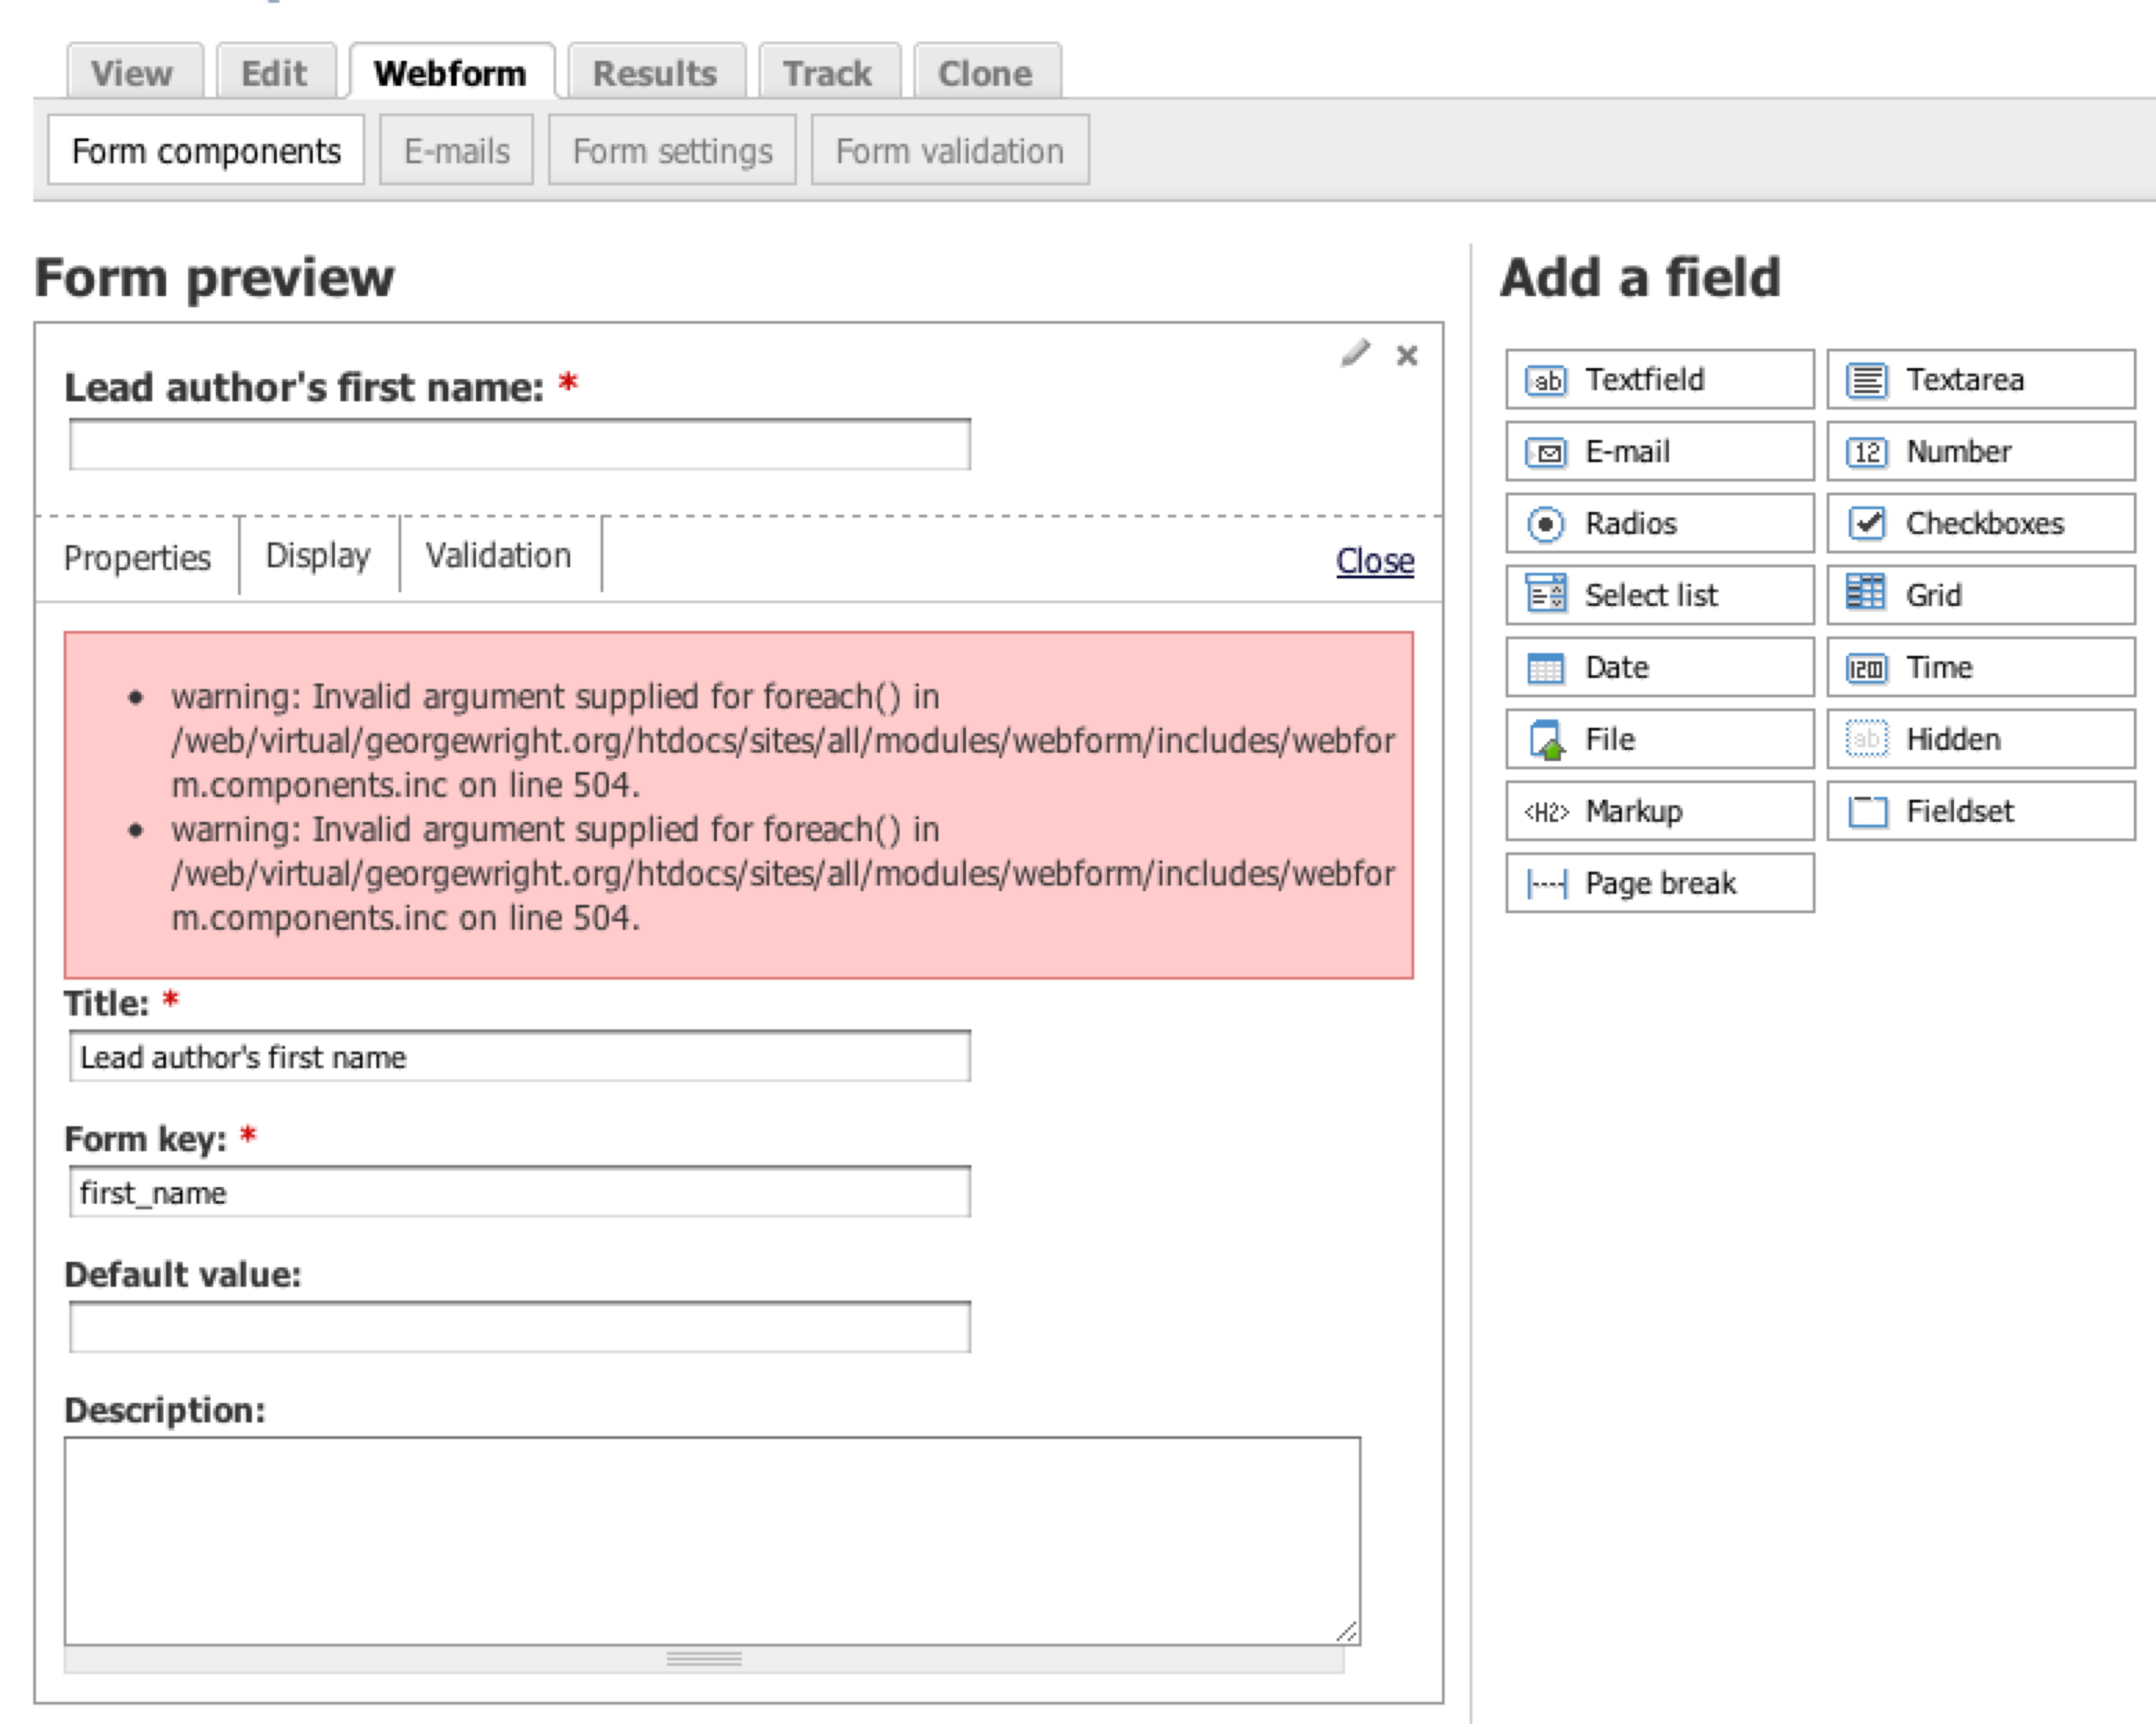Remove the field with the X icon
This screenshot has width=2156, height=1724.
coord(1407,356)
